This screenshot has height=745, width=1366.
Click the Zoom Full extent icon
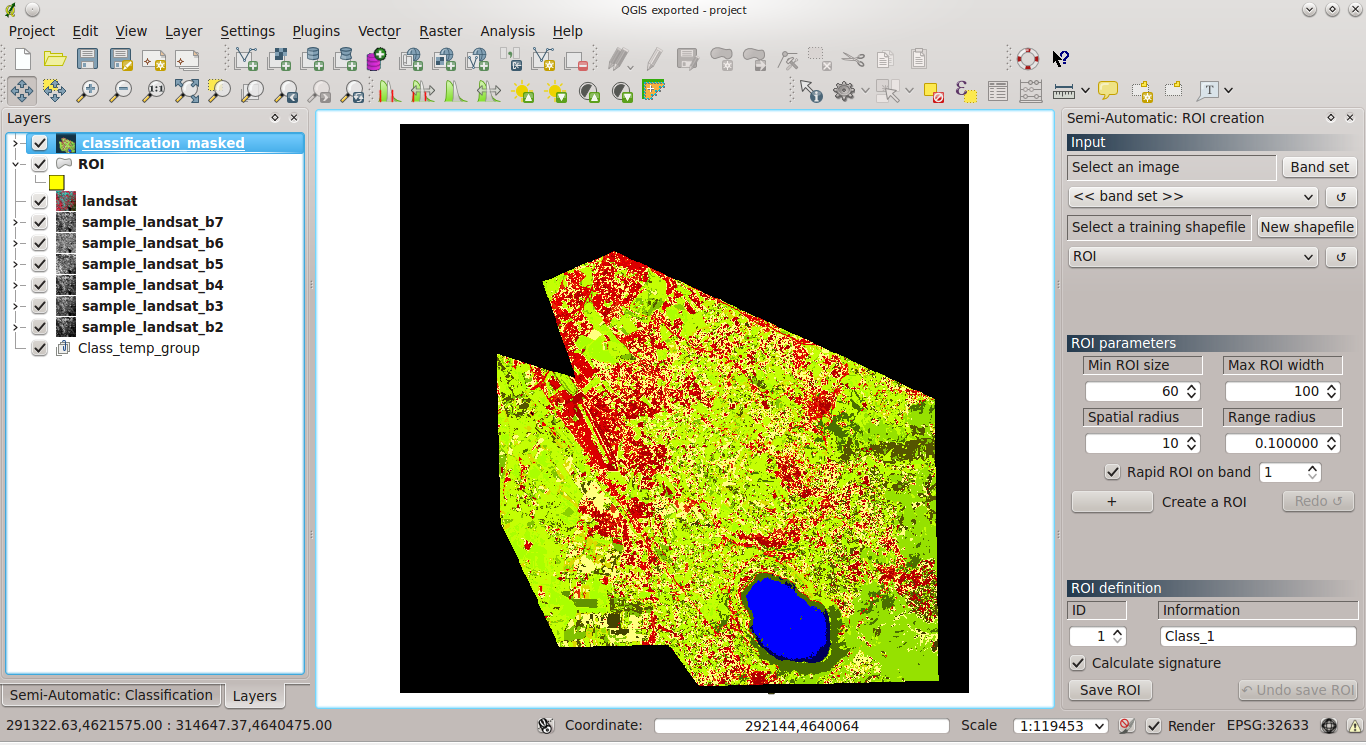187,91
